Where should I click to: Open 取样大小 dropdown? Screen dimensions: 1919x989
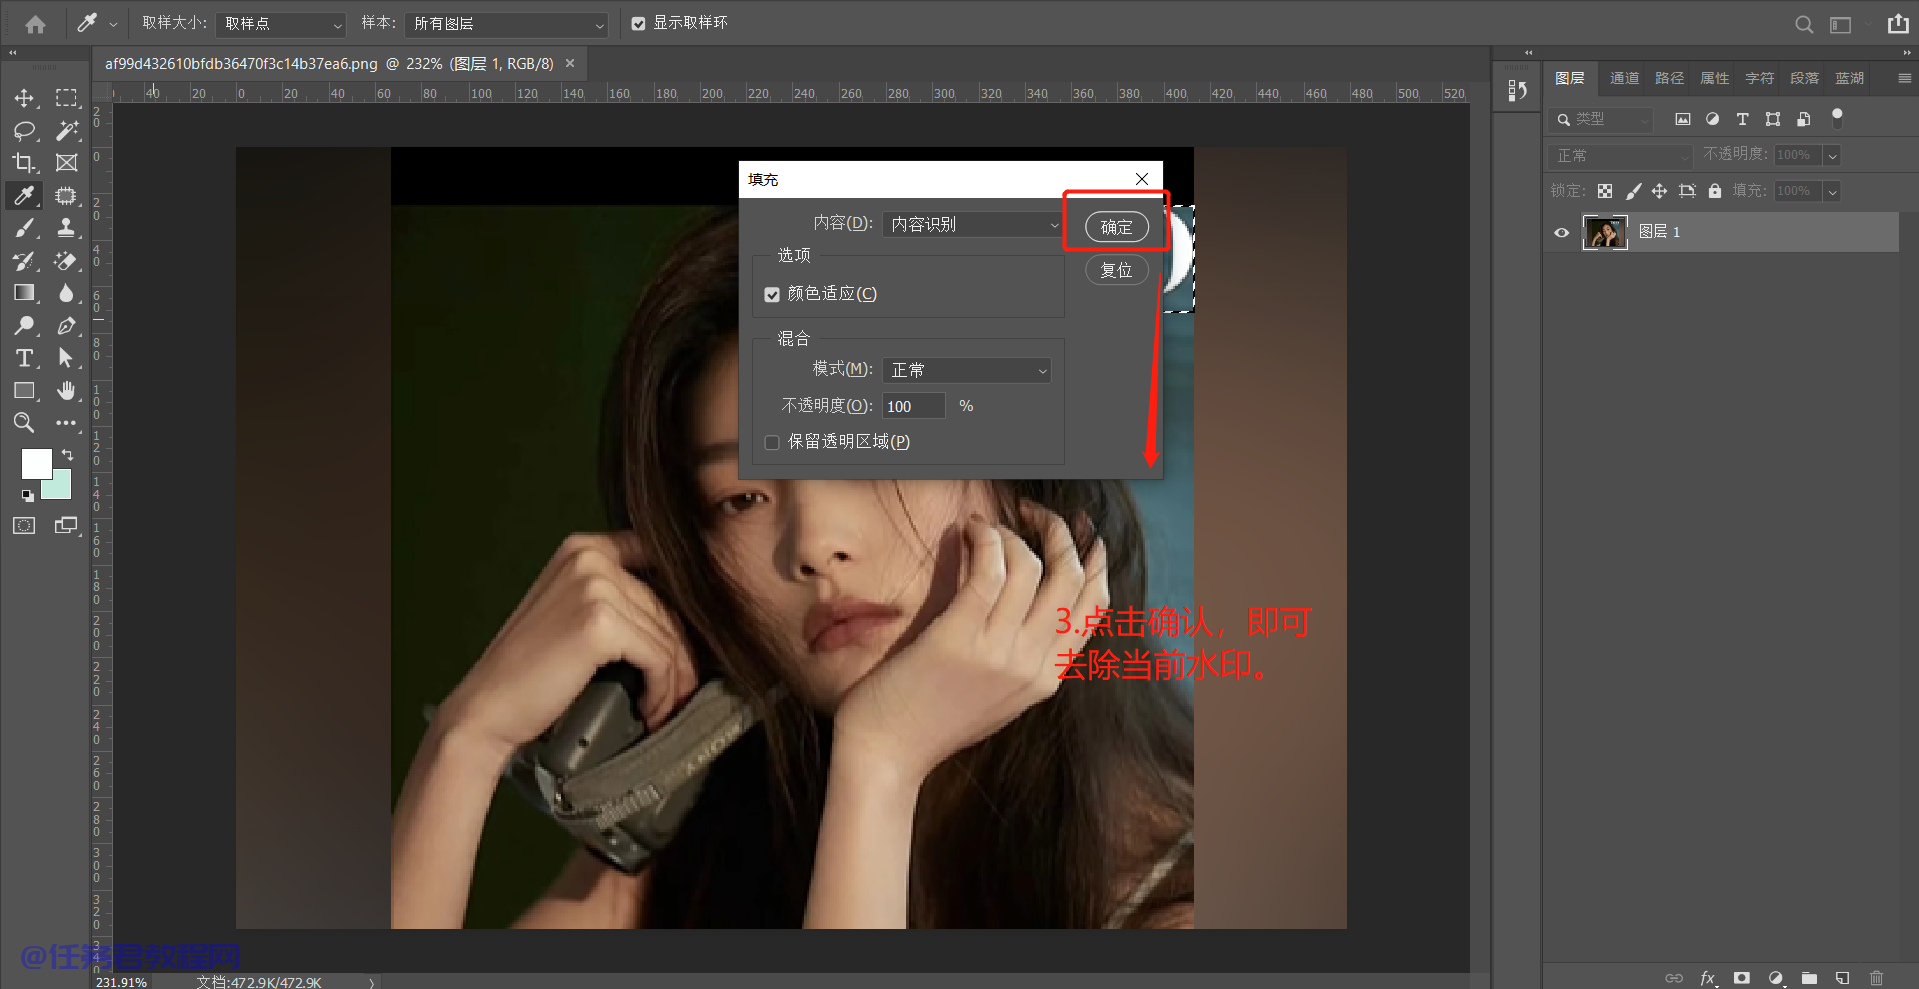point(281,24)
